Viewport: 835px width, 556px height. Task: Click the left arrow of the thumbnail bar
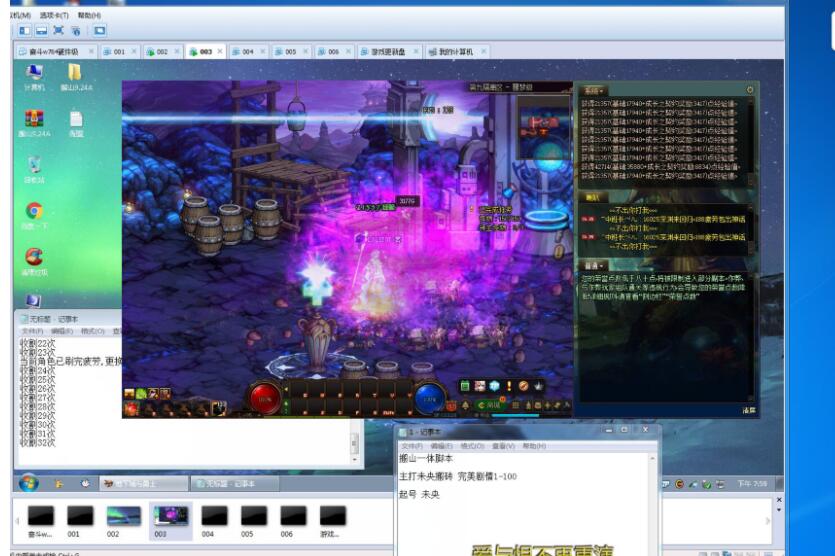(17, 521)
